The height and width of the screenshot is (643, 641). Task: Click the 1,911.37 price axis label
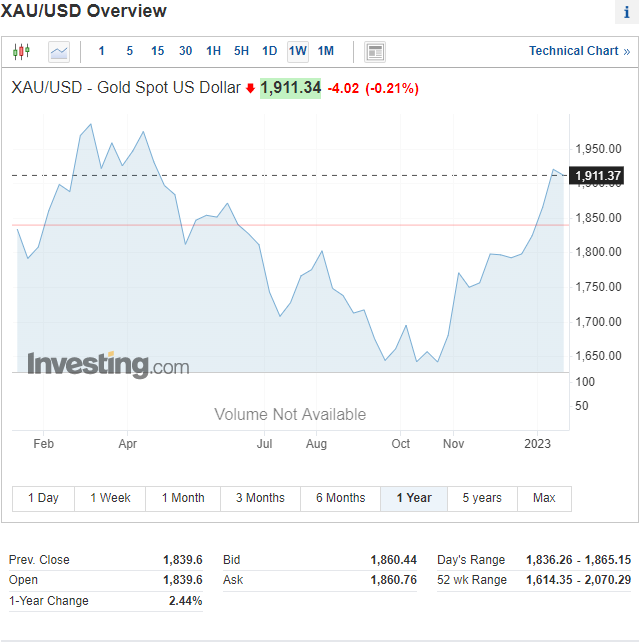coord(599,176)
